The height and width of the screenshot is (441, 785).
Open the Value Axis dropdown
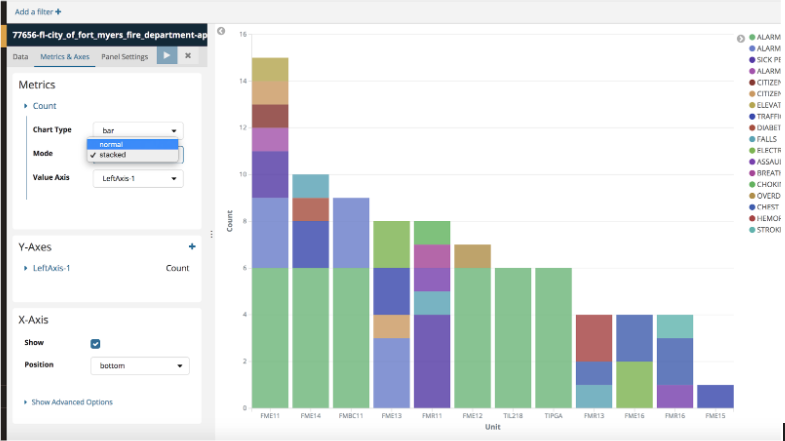click(x=138, y=178)
